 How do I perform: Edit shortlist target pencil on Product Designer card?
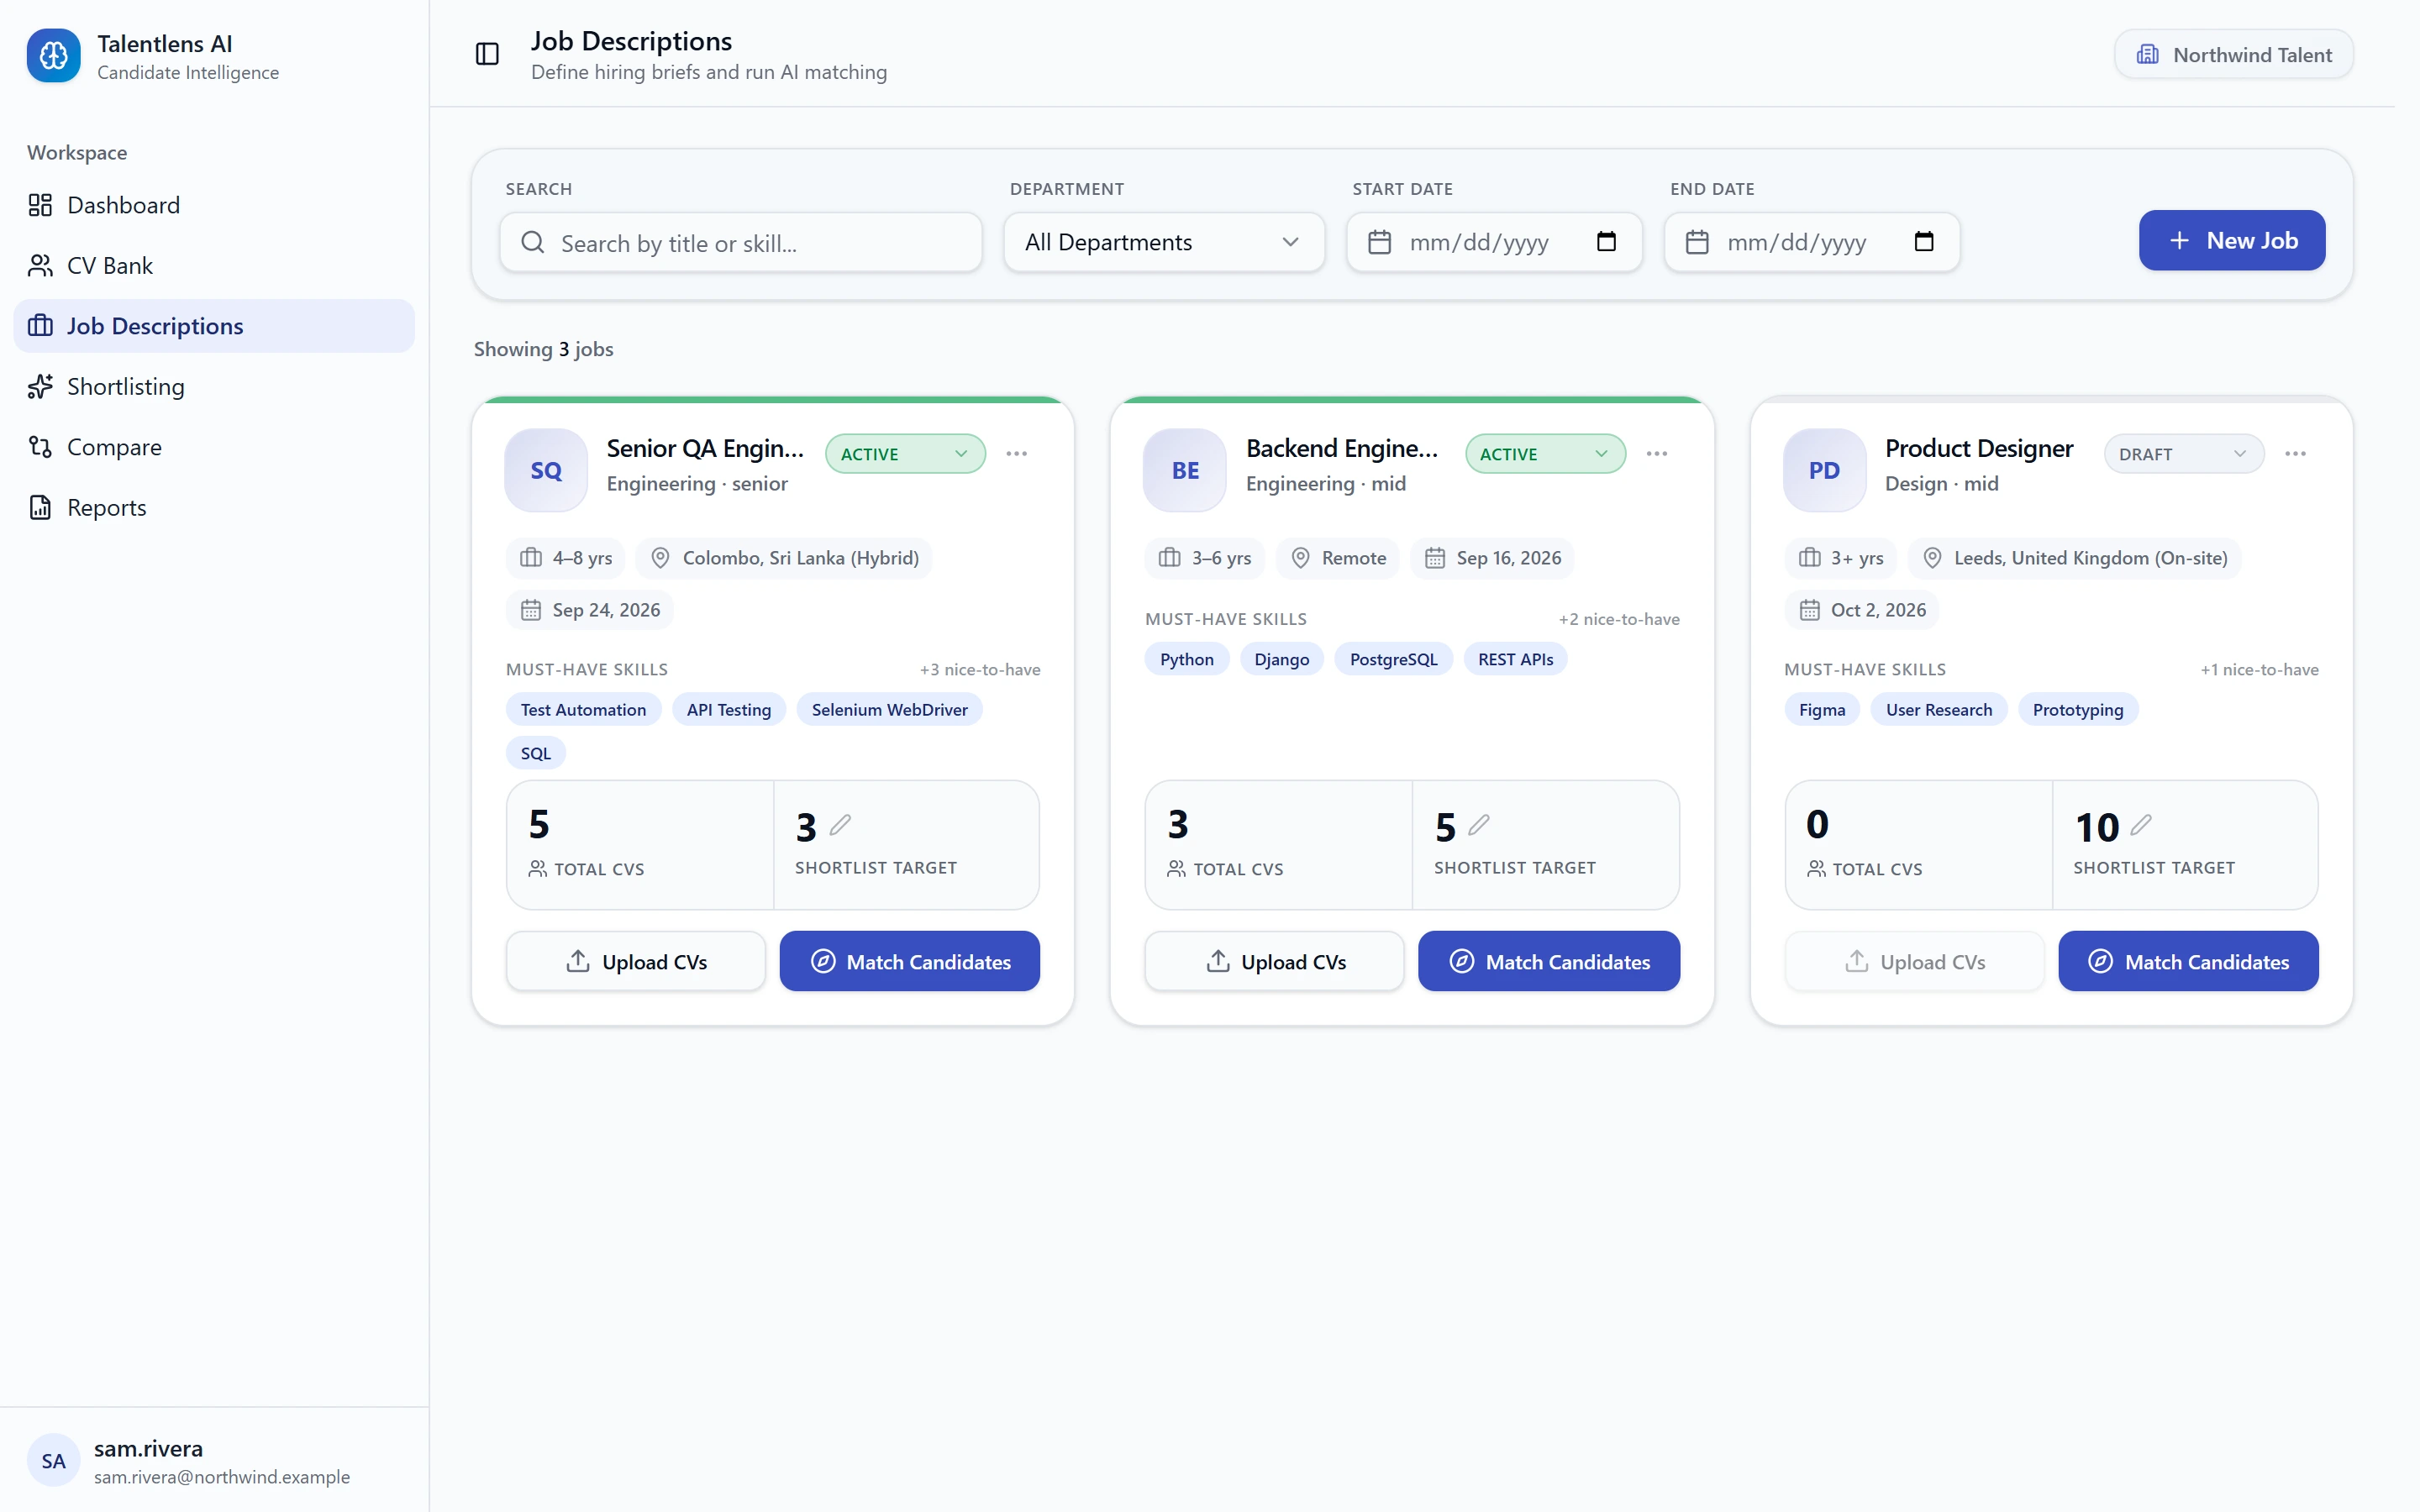tap(2140, 825)
